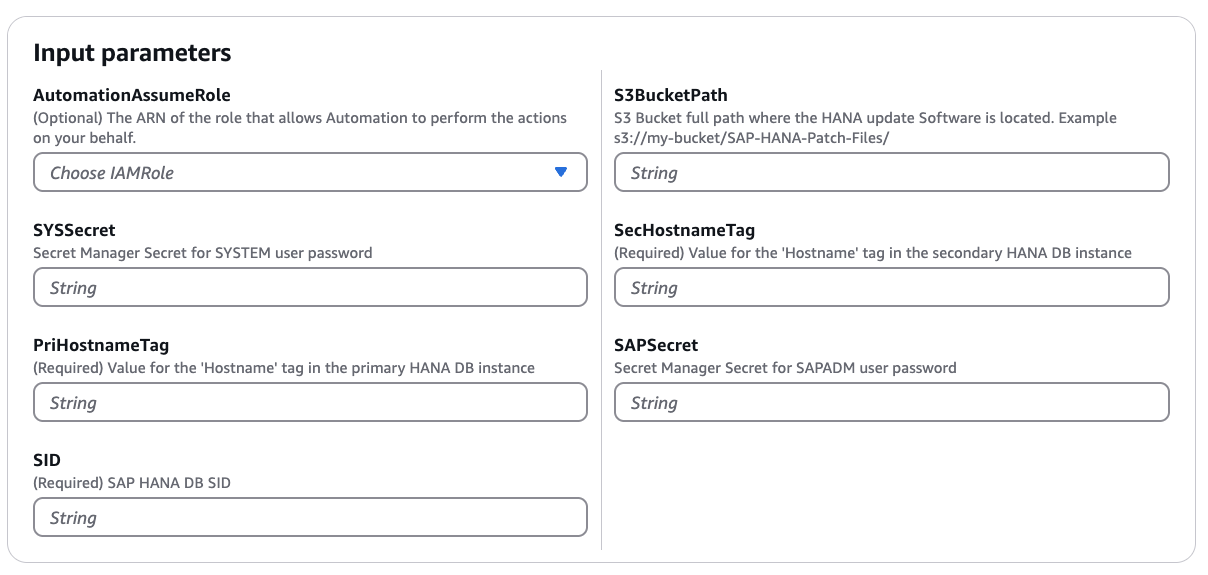Click the SYSTEM user password description text
The height and width of the screenshot is (575, 1208).
click(x=202, y=253)
